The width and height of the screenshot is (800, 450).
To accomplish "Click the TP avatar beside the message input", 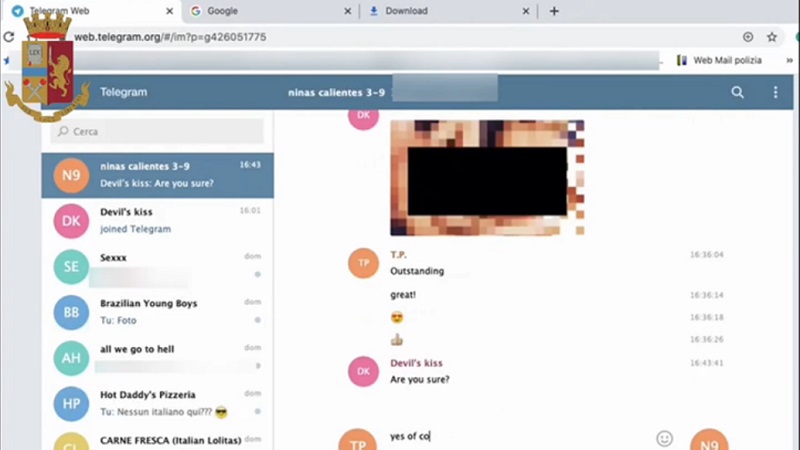I will tap(358, 441).
